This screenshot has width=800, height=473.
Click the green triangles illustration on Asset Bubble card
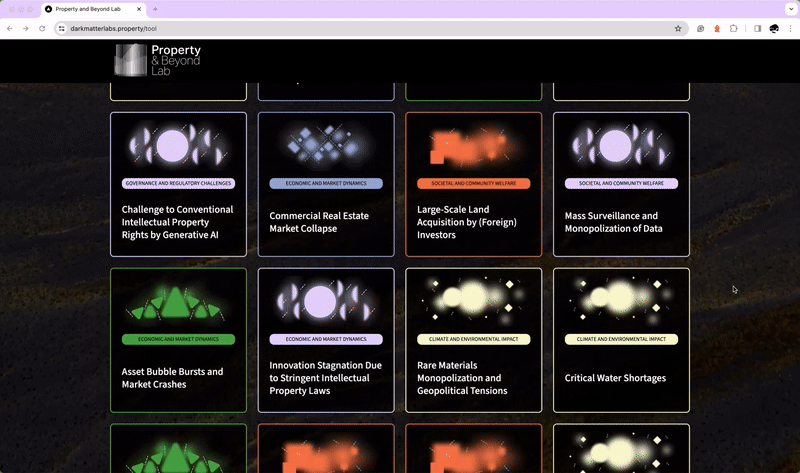[176, 303]
